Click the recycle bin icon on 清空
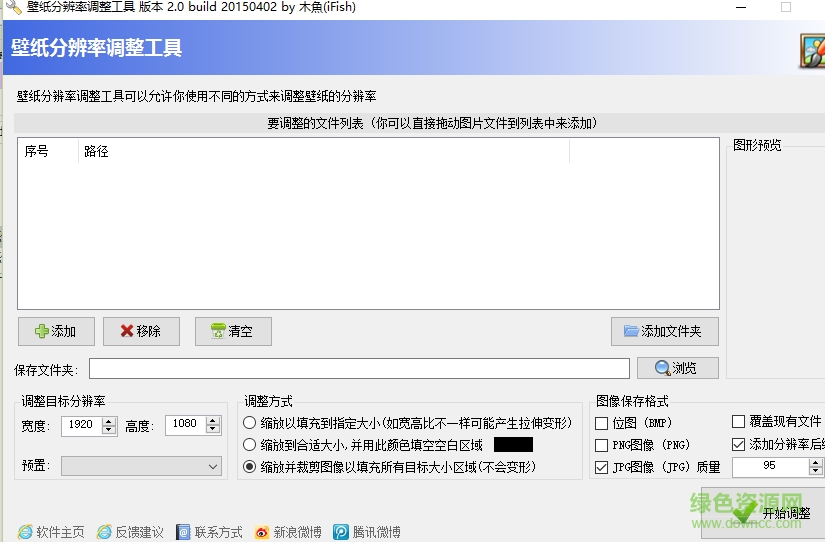825x542 pixels. tap(218, 331)
